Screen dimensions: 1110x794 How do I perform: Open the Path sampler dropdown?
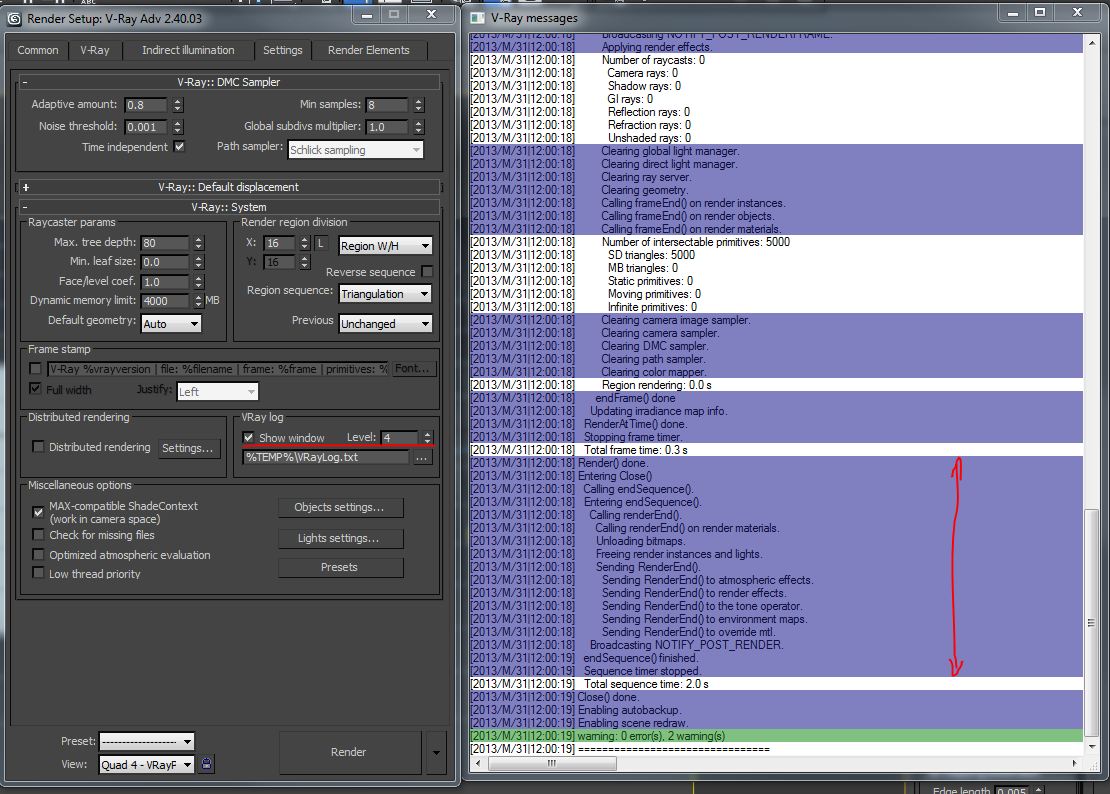coord(355,150)
